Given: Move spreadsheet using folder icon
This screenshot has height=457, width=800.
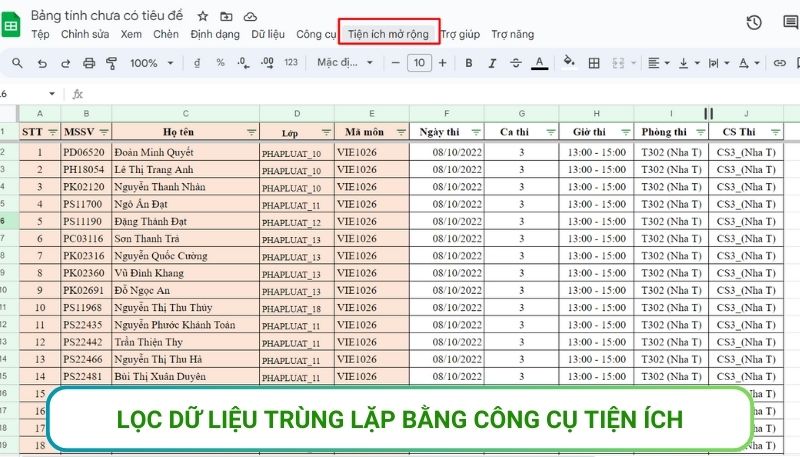Looking at the screenshot, I should 226,16.
